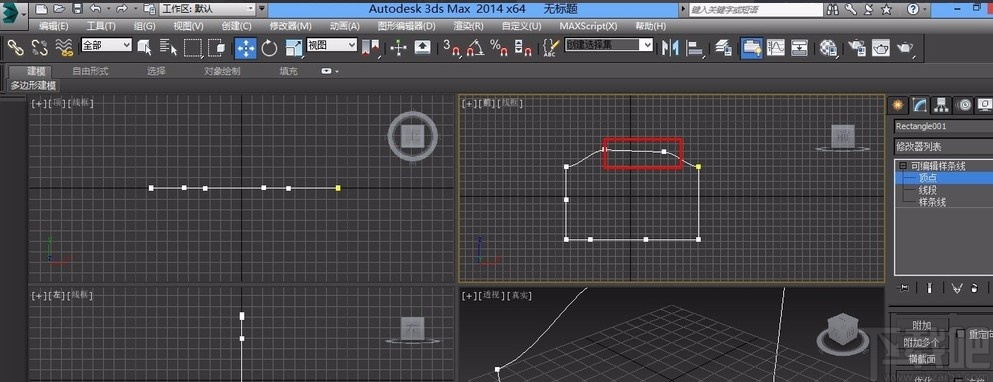Switch to the 对象绘制 ribbon tab

[x=222, y=72]
